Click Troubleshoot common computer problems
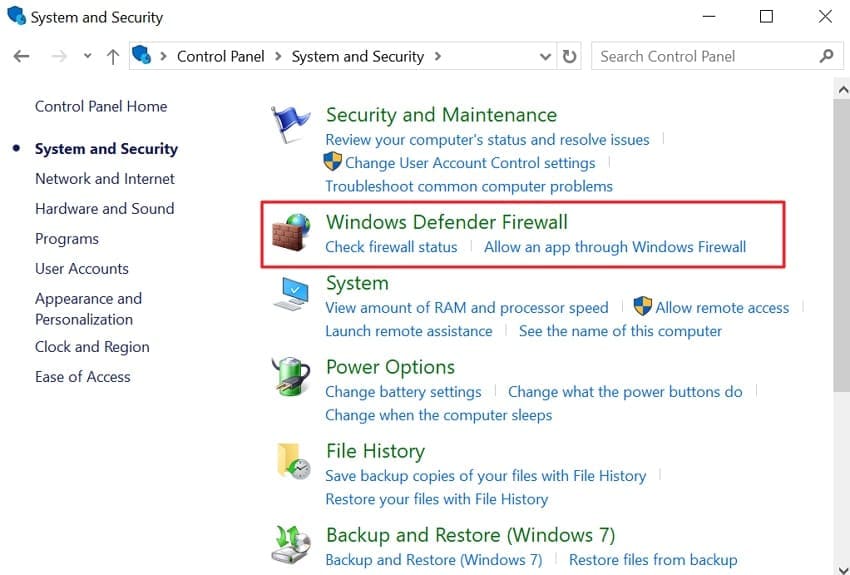The width and height of the screenshot is (850, 575). pyautogui.click(x=469, y=186)
